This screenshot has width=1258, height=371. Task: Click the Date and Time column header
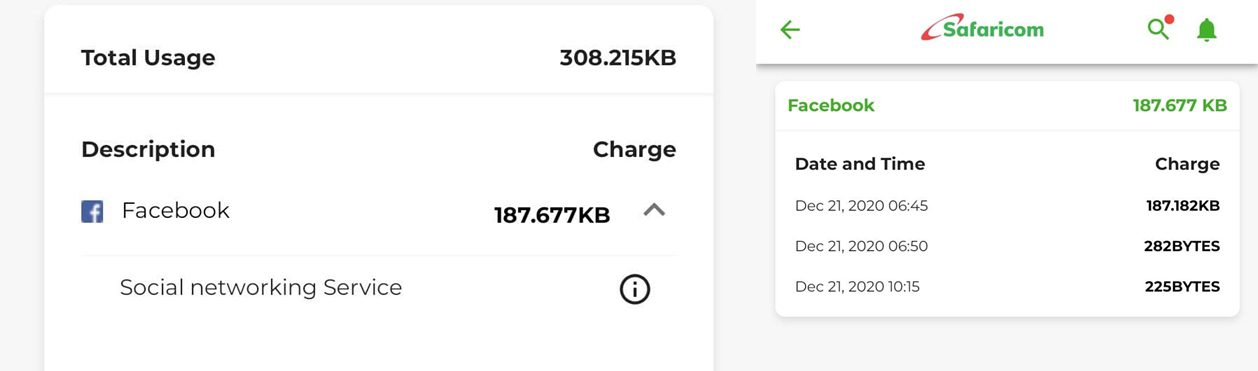[x=860, y=164]
